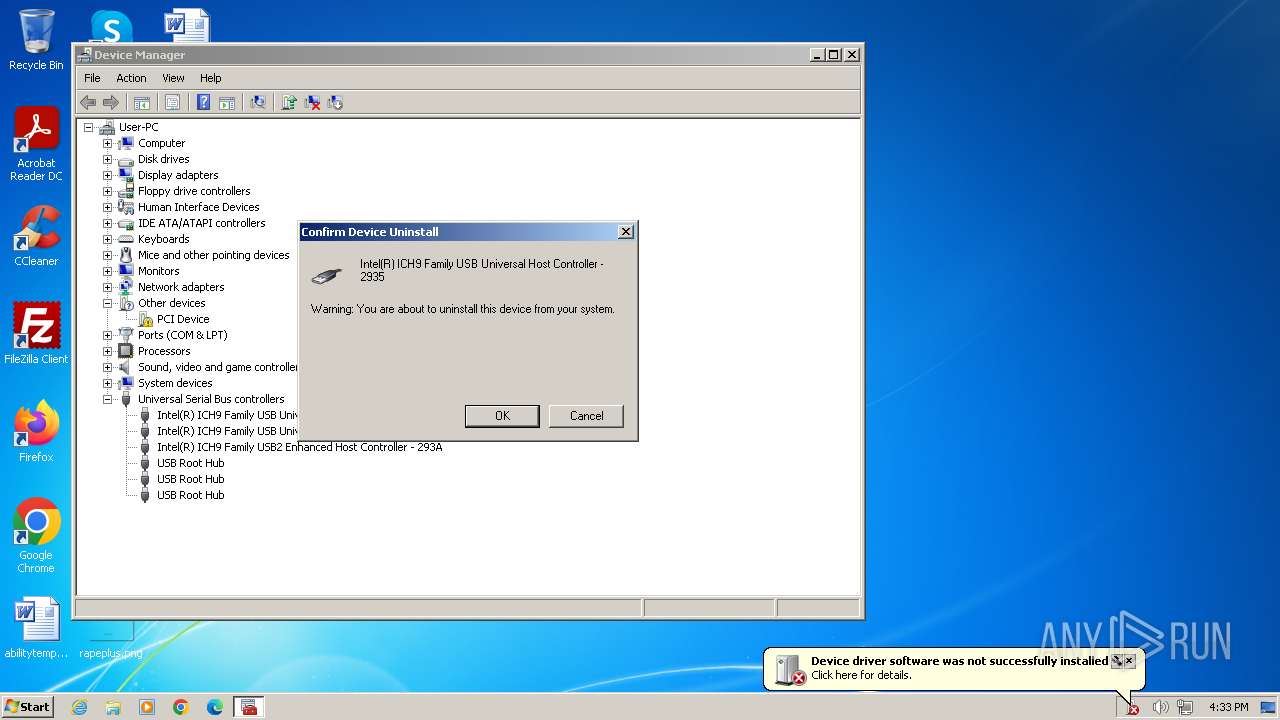
Task: Open the Recycle Bin desktop icon
Action: tap(36, 40)
